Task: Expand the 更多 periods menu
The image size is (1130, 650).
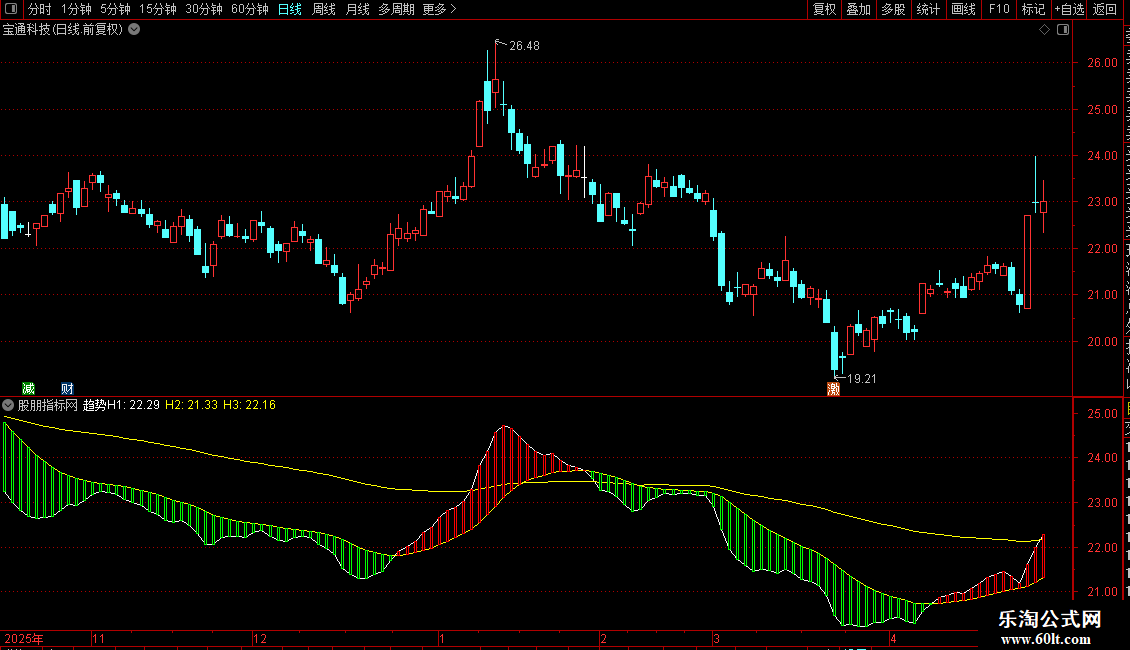Action: click(x=439, y=9)
